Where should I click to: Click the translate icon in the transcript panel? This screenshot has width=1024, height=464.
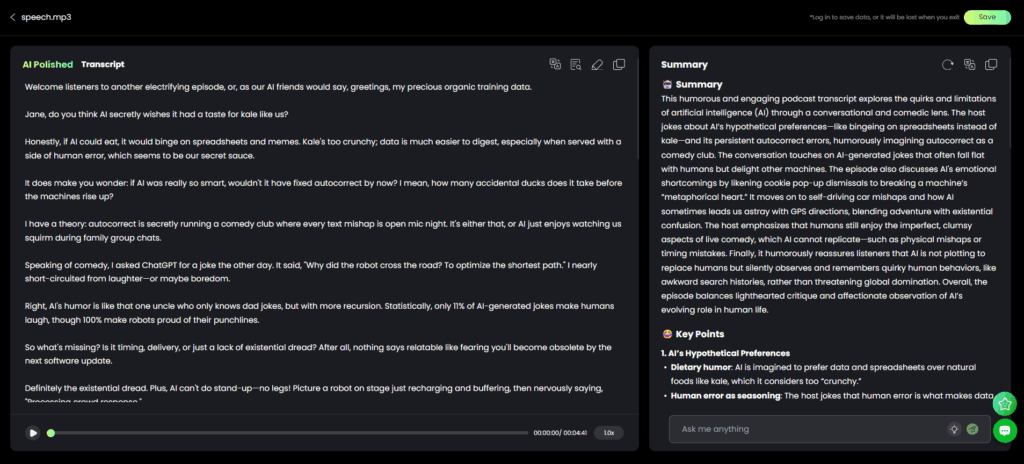(555, 64)
